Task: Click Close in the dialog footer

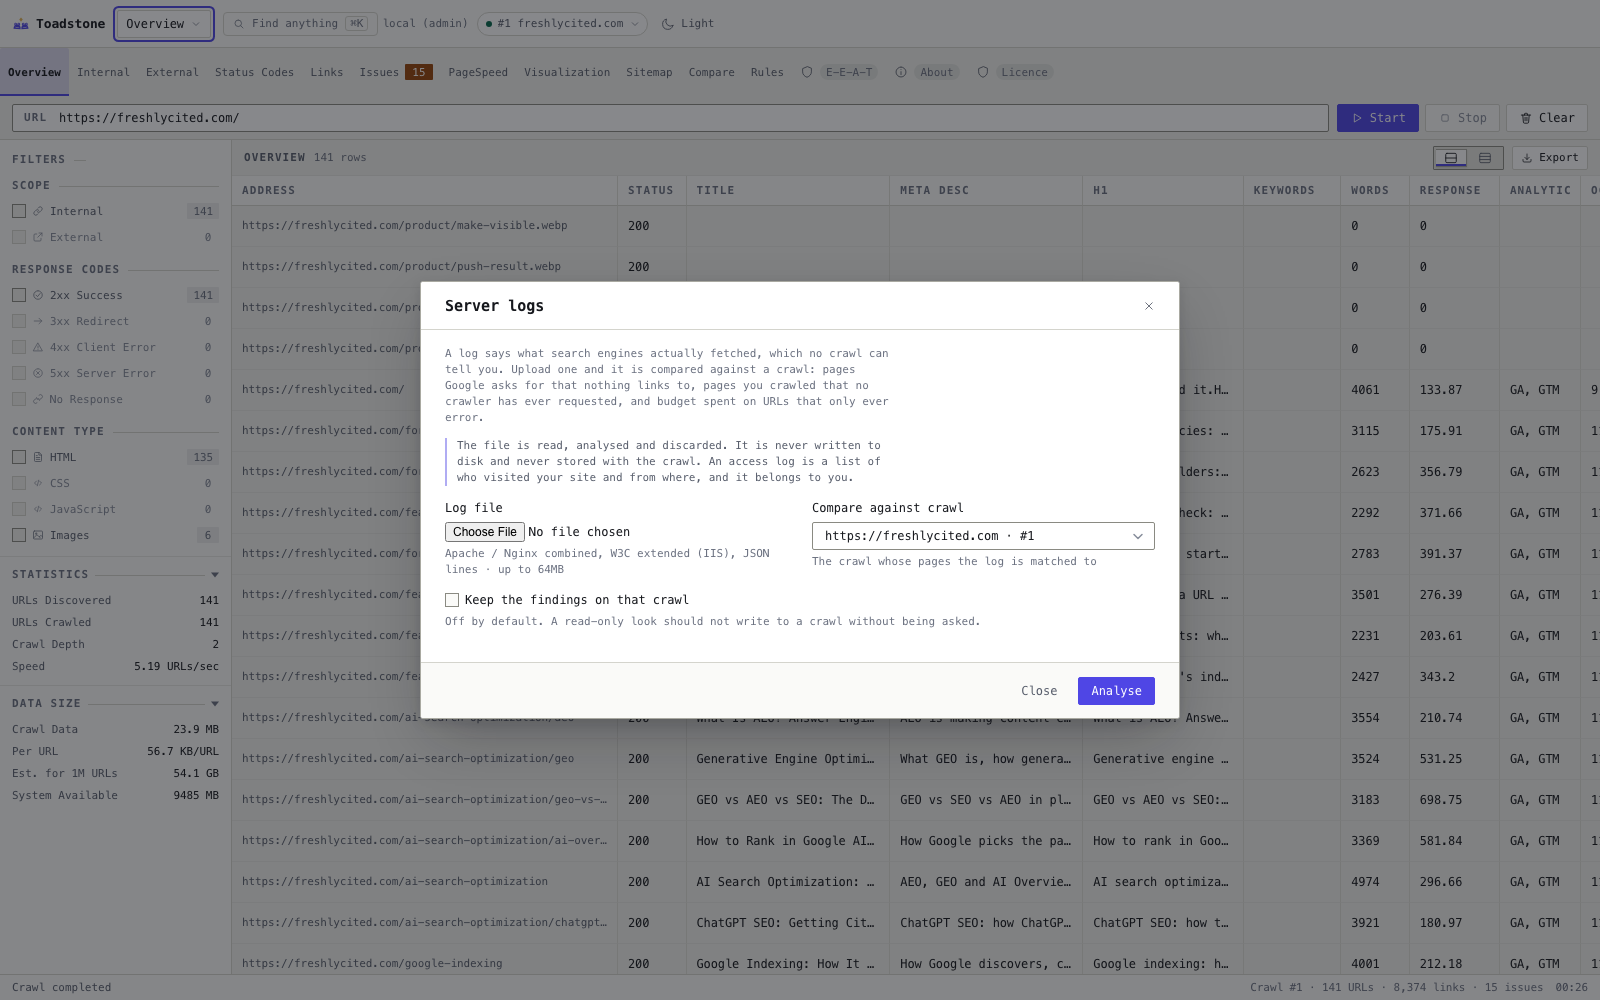Action: (x=1039, y=691)
